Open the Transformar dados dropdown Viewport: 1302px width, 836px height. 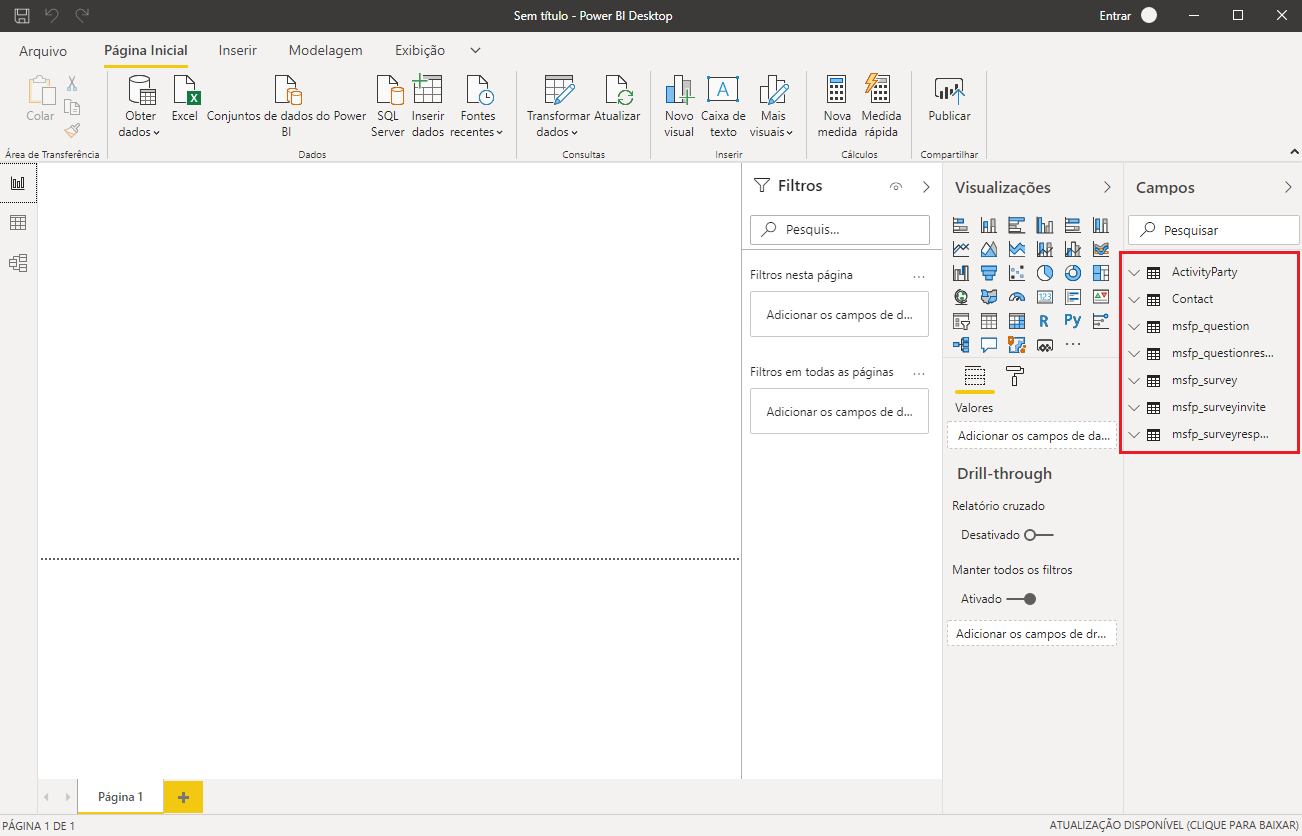[x=558, y=106]
